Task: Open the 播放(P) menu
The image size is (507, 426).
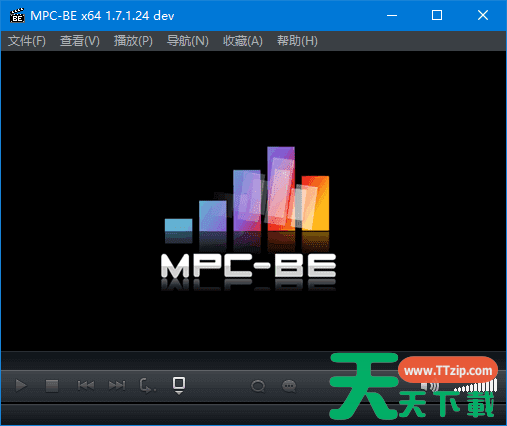Action: [x=133, y=41]
